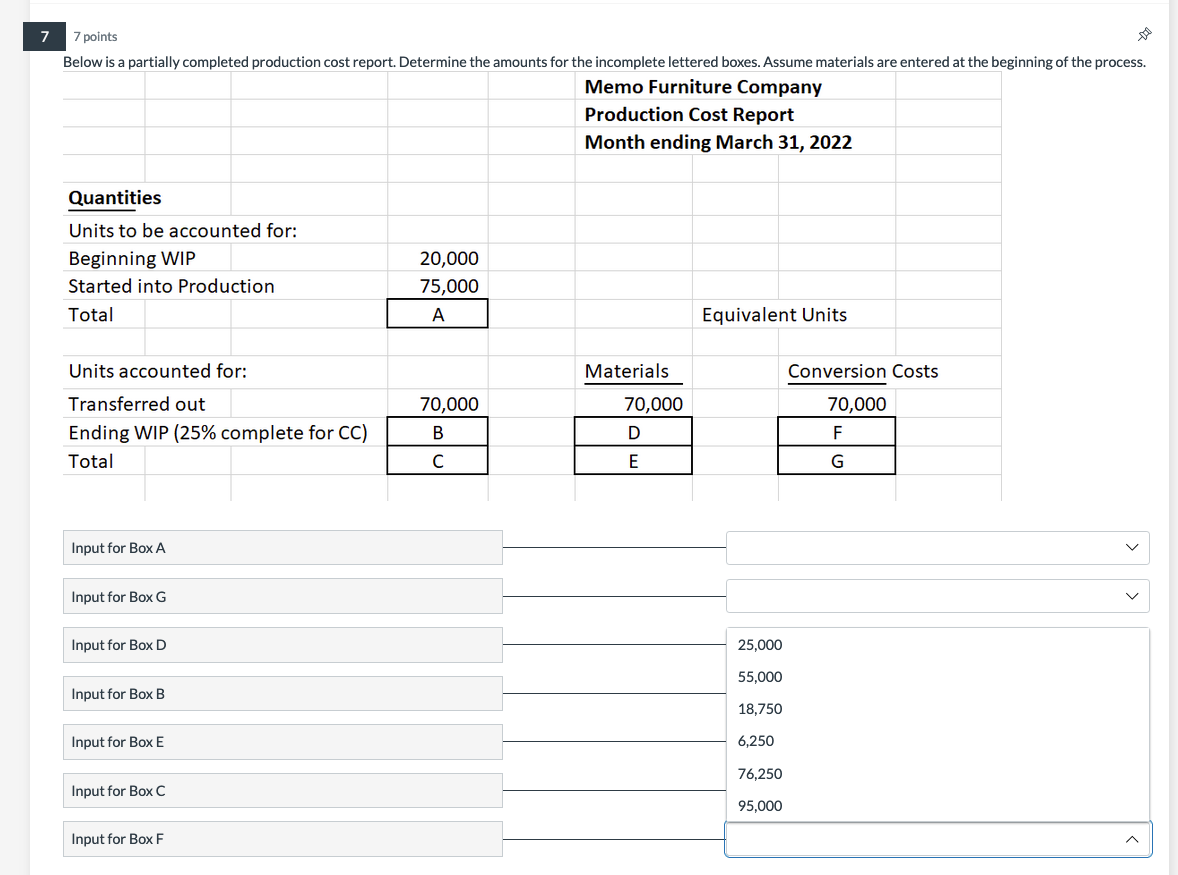1178x875 pixels.
Task: Click the pushpin icon to pin question 7
Action: click(x=1144, y=33)
